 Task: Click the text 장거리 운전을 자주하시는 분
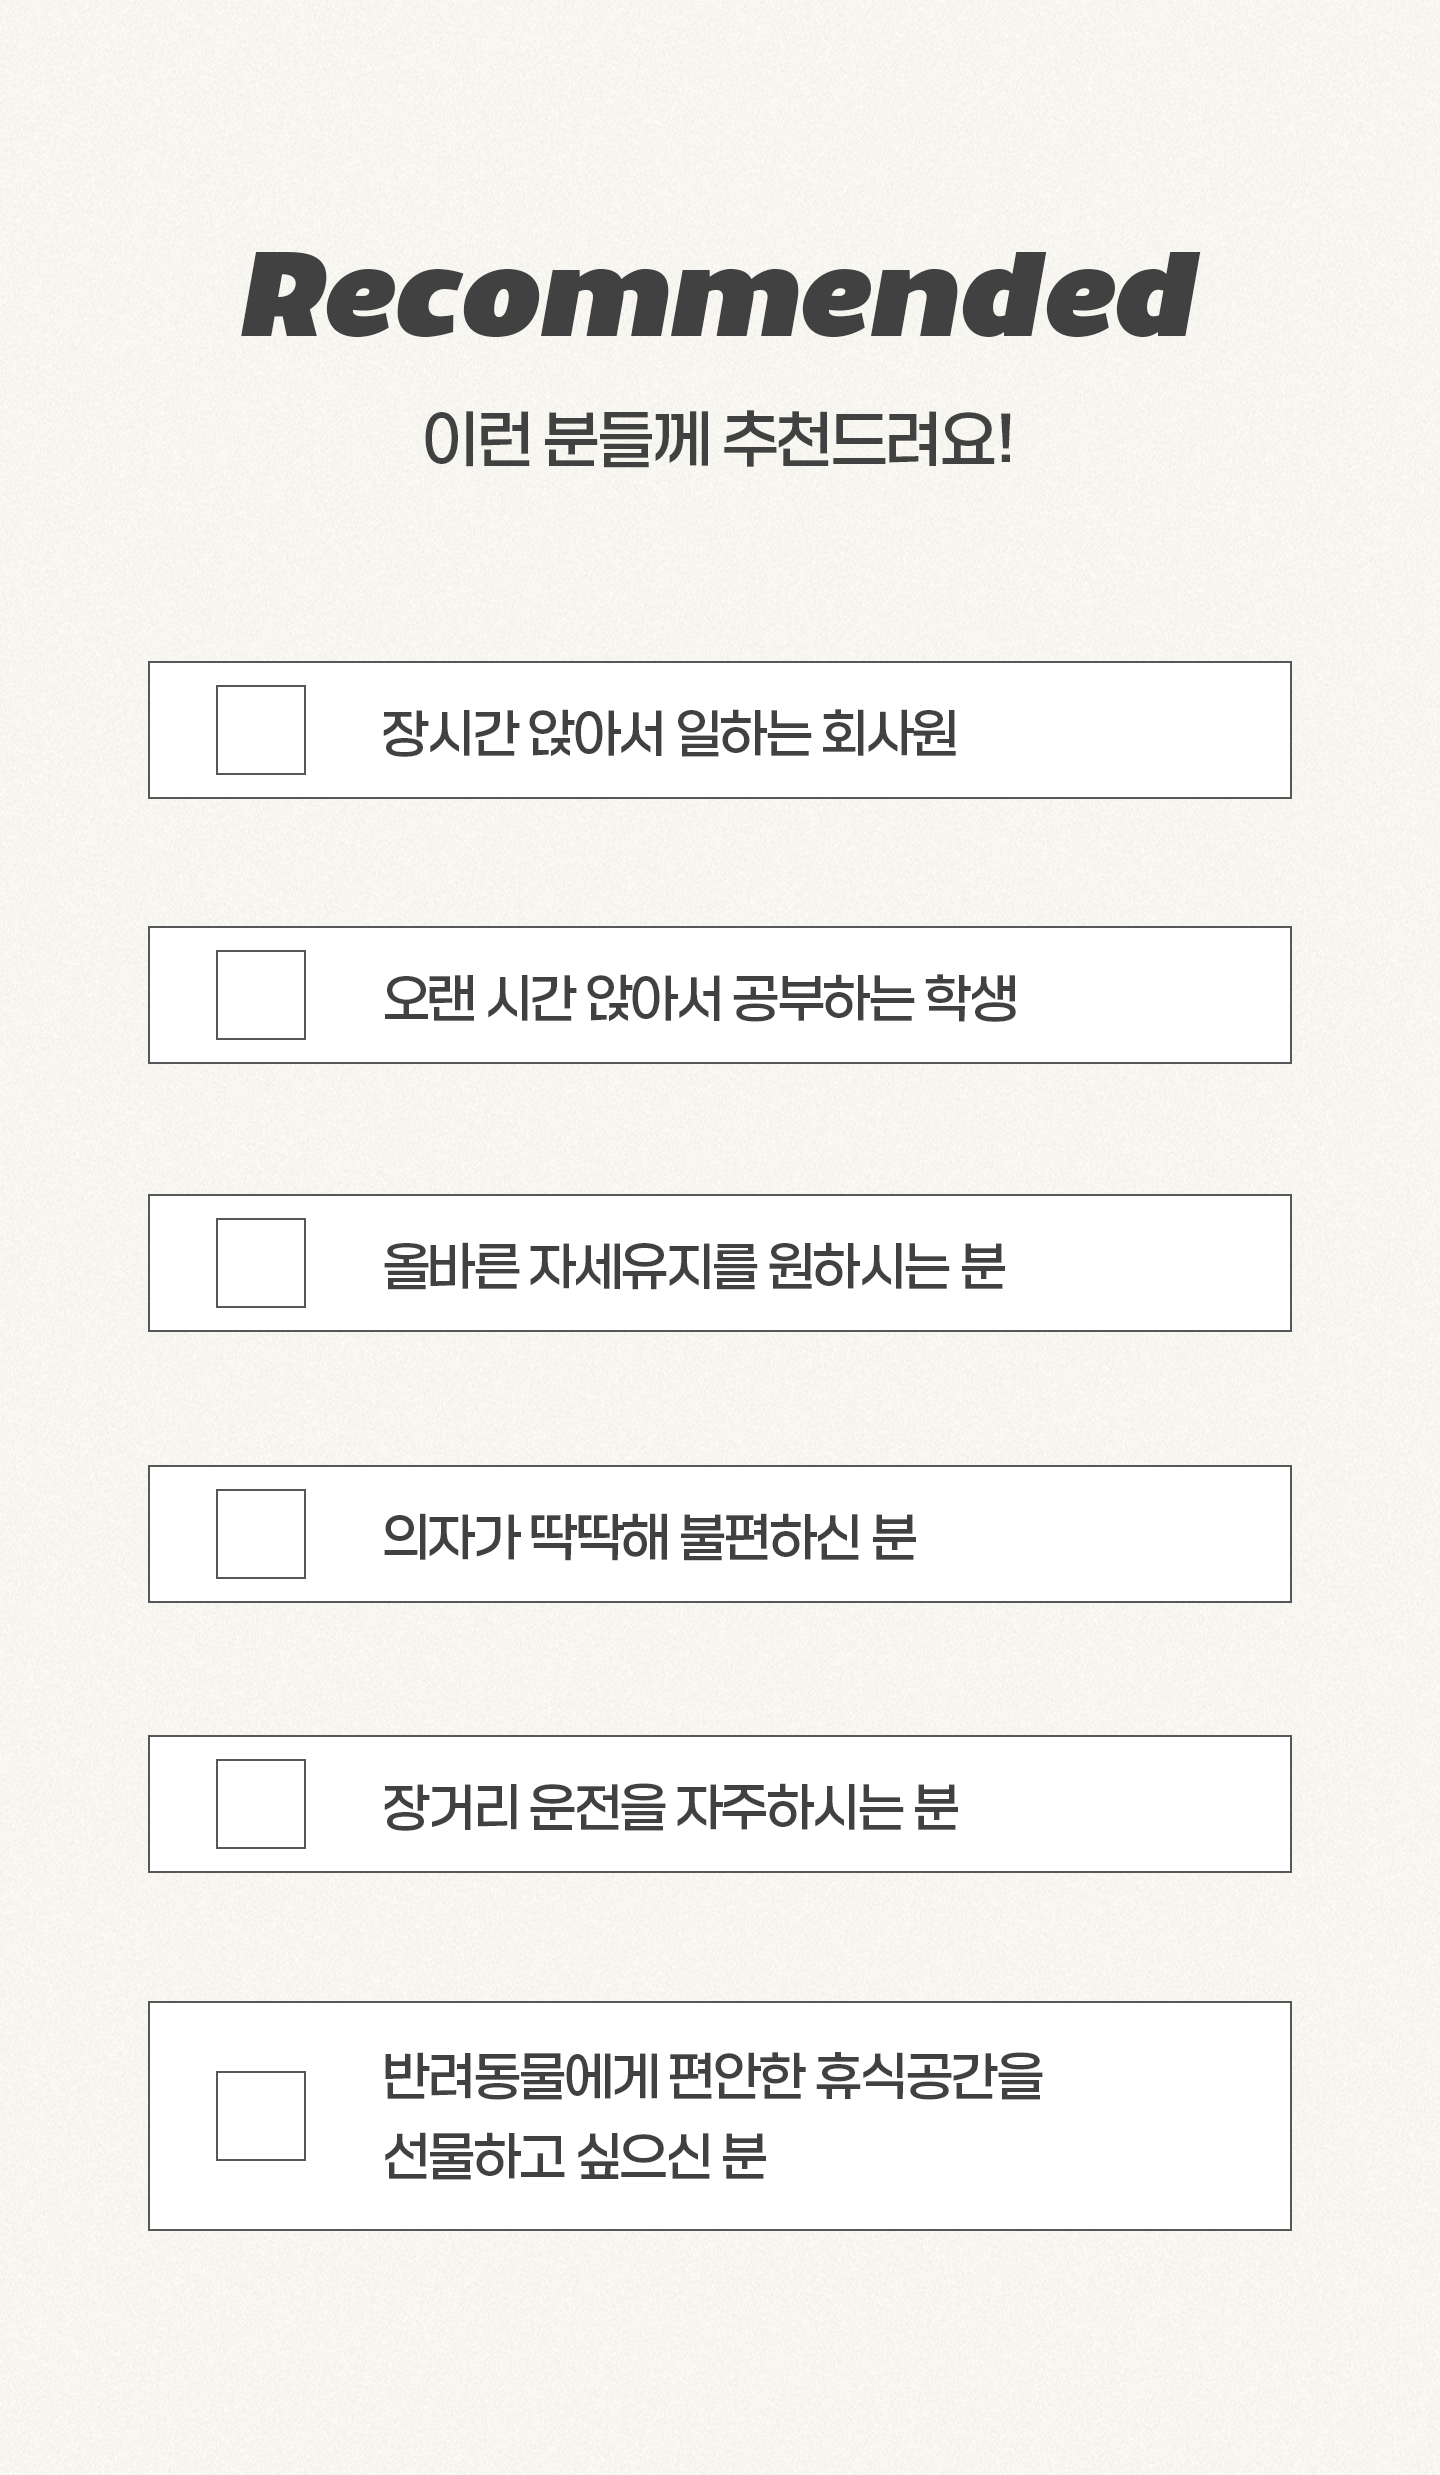[670, 1806]
